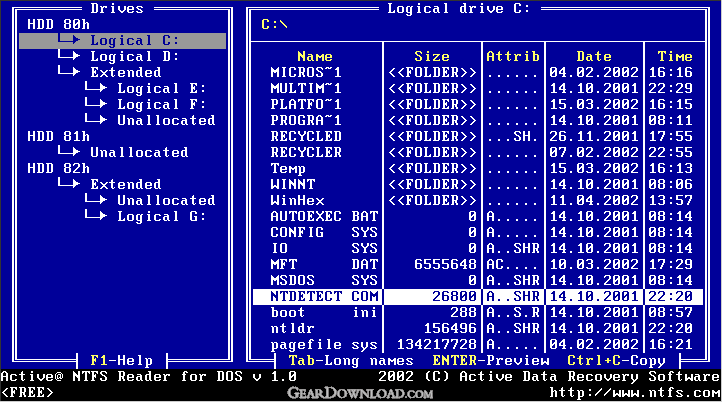This screenshot has height=402, width=722.
Task: Click the C:\ path at the top
Action: (x=274, y=24)
